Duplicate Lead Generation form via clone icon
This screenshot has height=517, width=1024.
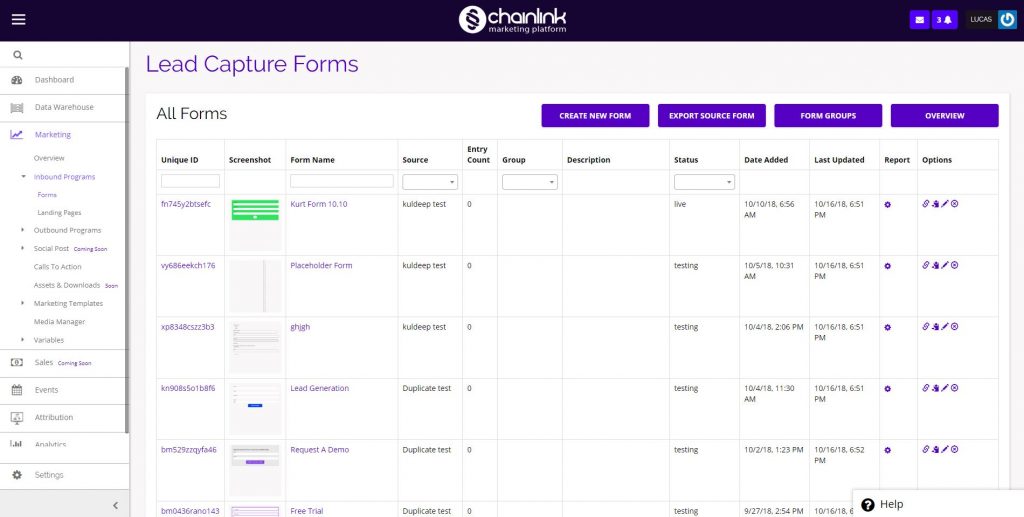point(935,388)
